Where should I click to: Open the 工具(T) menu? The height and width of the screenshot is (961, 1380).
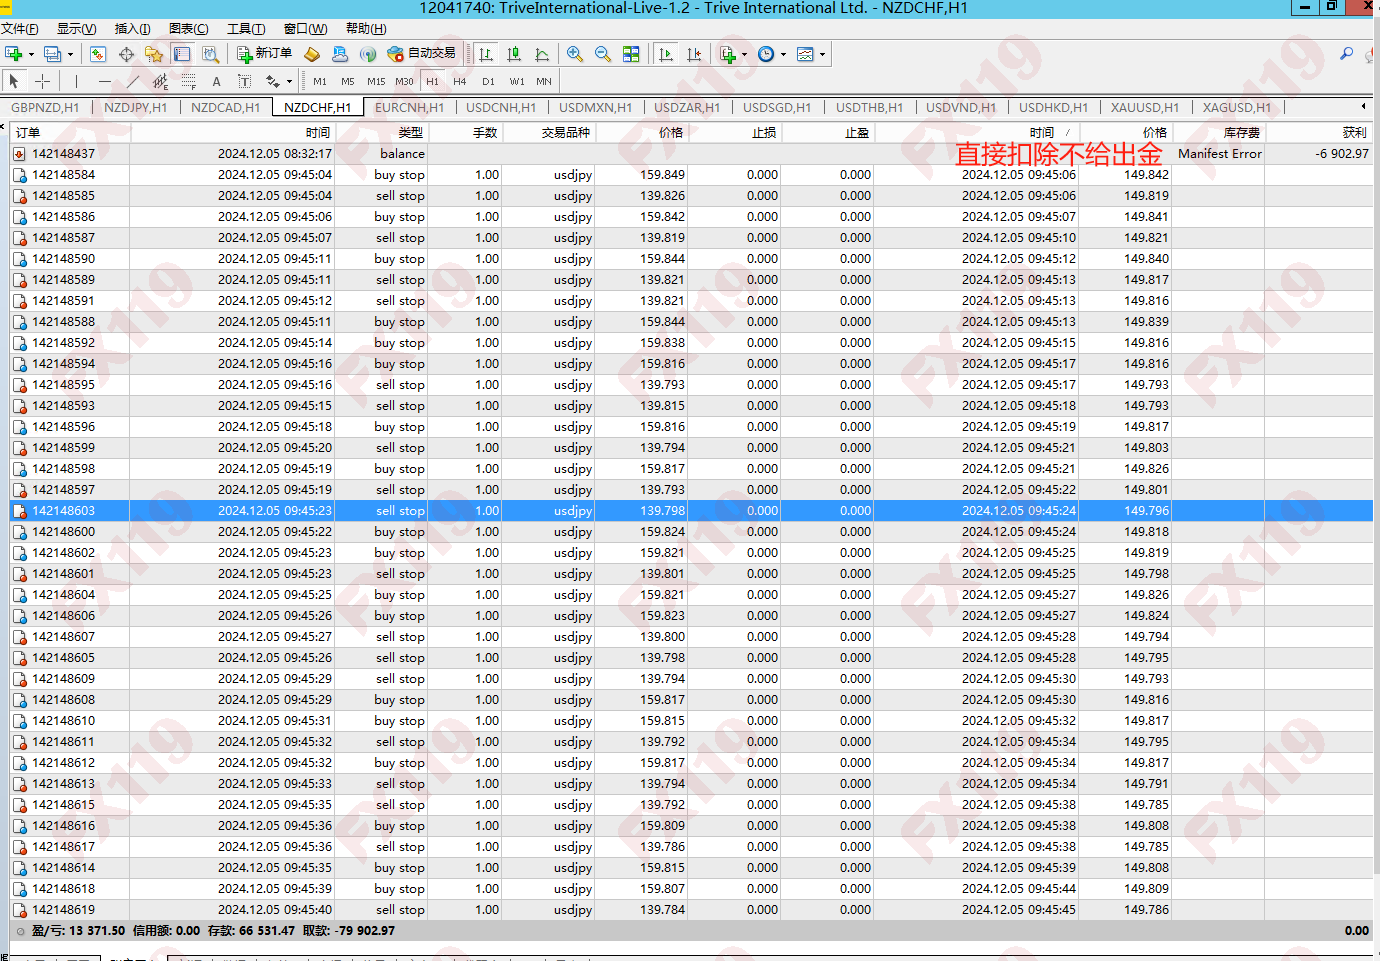pos(246,29)
